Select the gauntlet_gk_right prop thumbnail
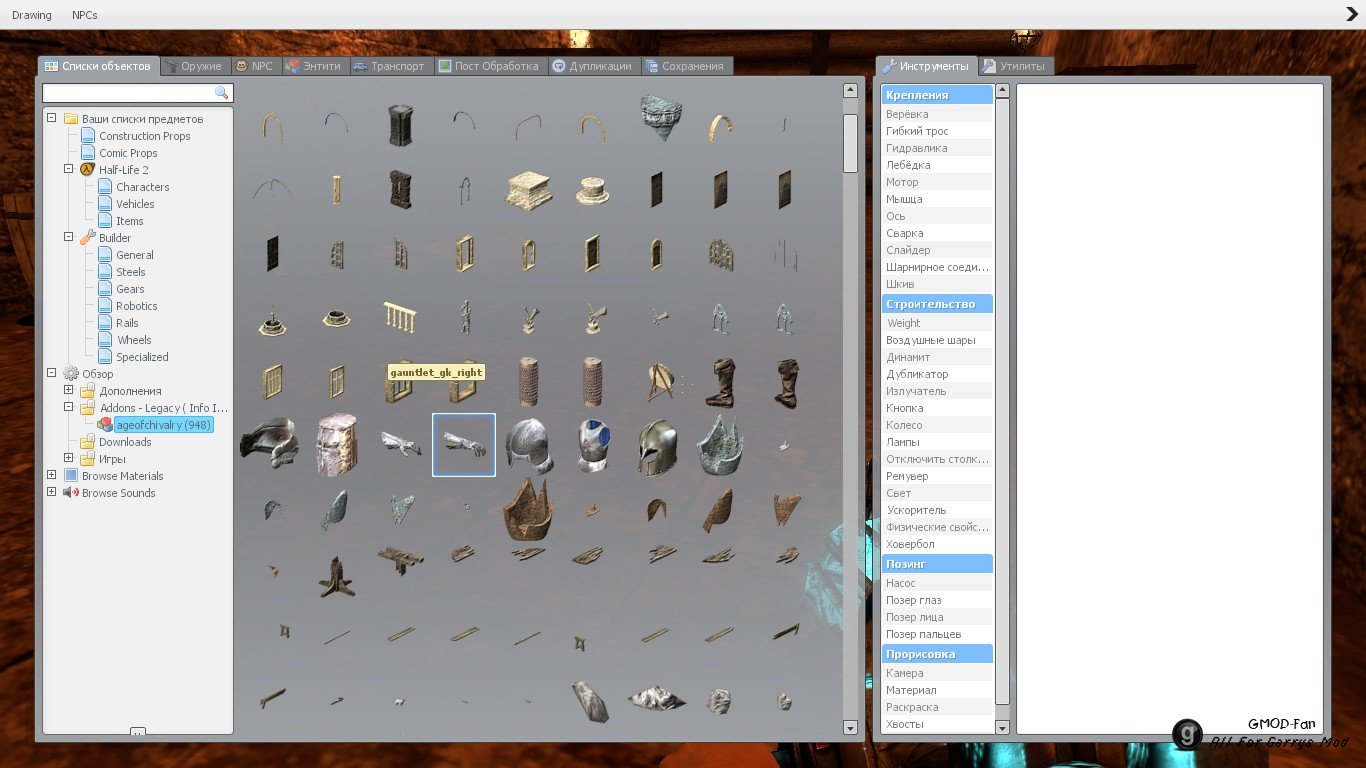The width and height of the screenshot is (1366, 768). click(463, 444)
